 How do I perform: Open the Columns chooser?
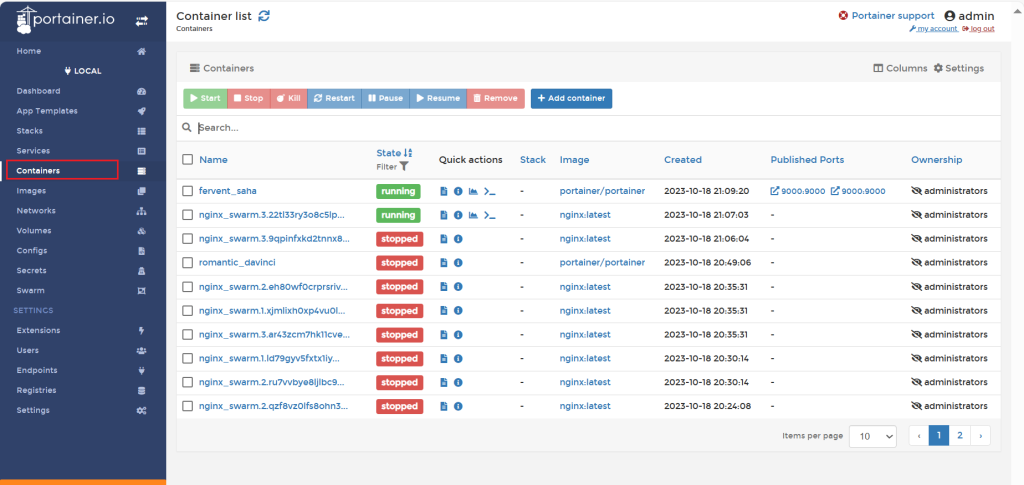coord(900,68)
